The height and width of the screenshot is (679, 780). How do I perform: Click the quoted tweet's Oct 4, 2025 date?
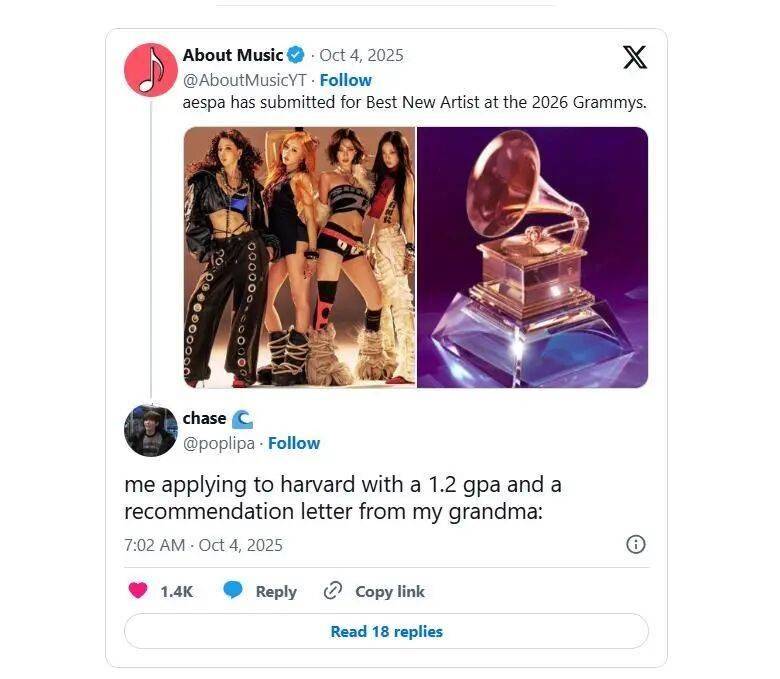coord(361,55)
